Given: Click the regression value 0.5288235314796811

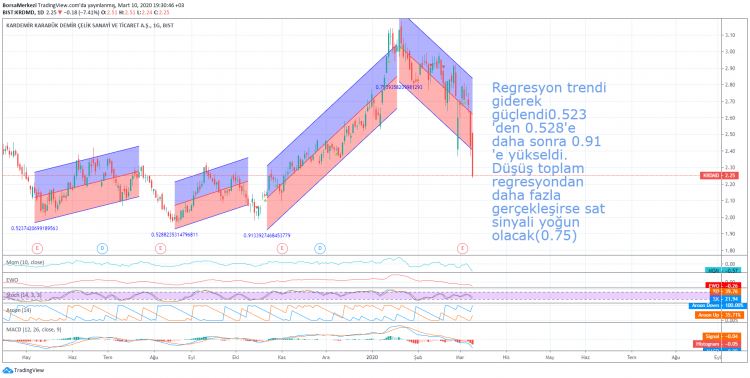Looking at the screenshot, I should coord(174,235).
